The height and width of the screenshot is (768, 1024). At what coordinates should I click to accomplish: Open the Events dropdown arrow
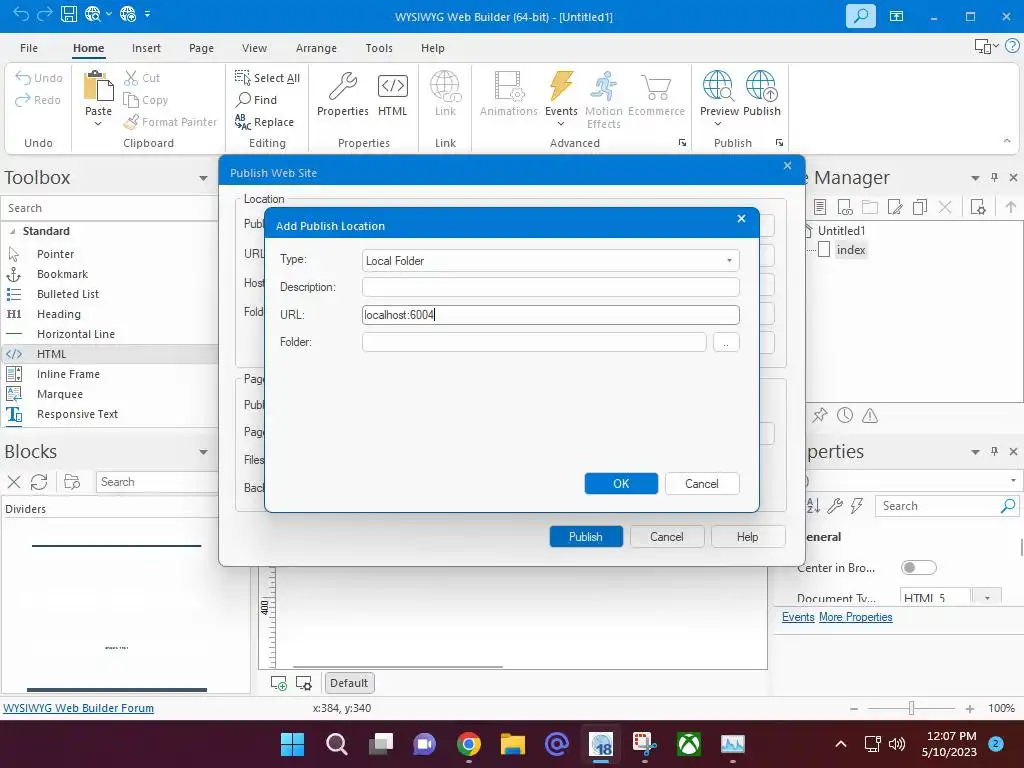(561, 124)
